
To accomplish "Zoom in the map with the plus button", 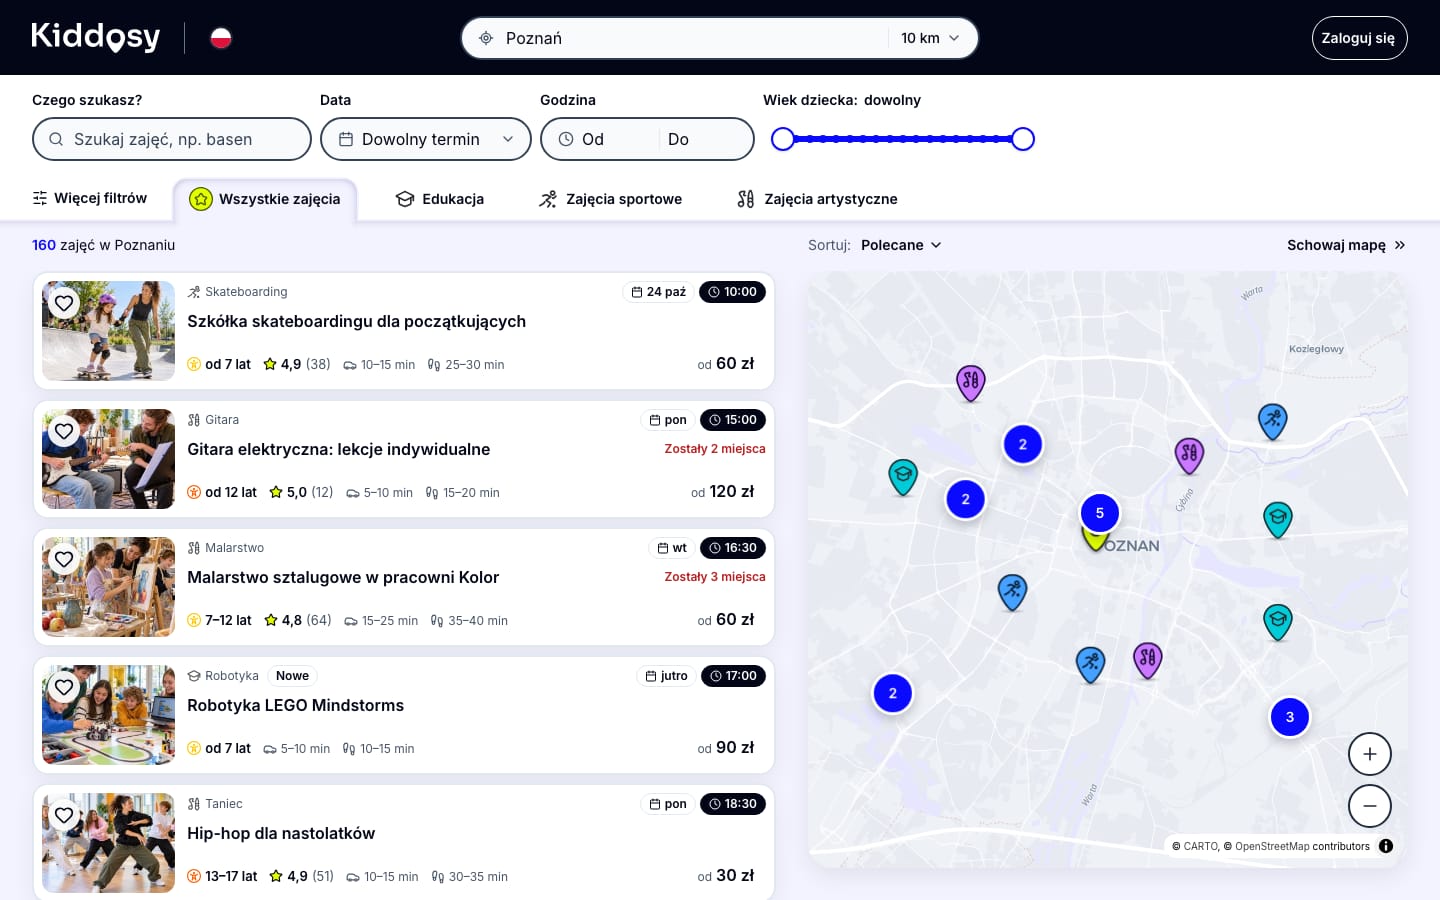I will pyautogui.click(x=1370, y=754).
